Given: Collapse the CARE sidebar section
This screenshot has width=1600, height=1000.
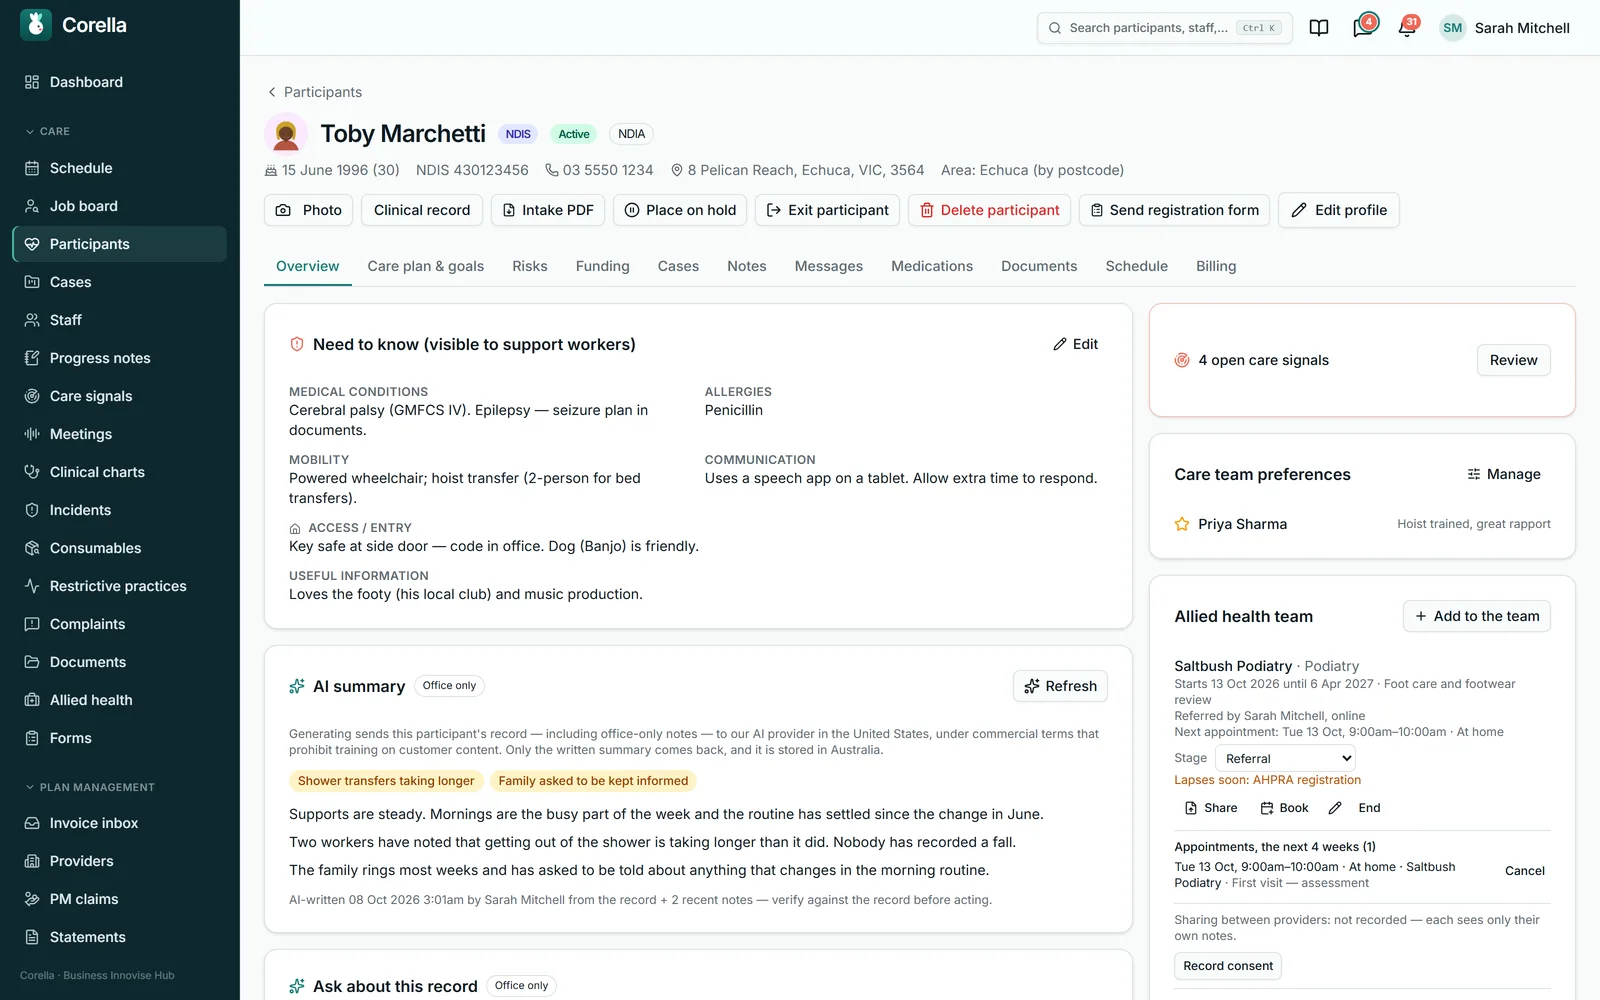Looking at the screenshot, I should tap(47, 131).
